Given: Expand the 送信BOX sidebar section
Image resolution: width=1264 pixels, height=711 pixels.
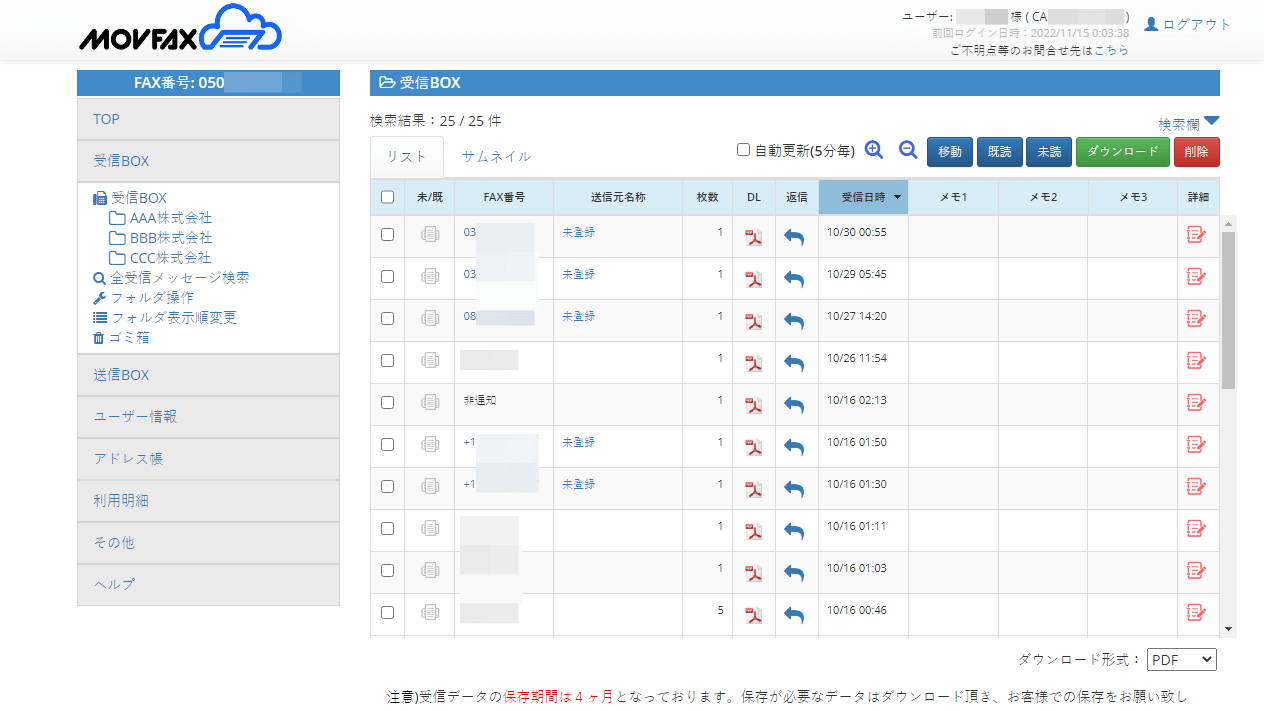Looking at the screenshot, I should 208,375.
